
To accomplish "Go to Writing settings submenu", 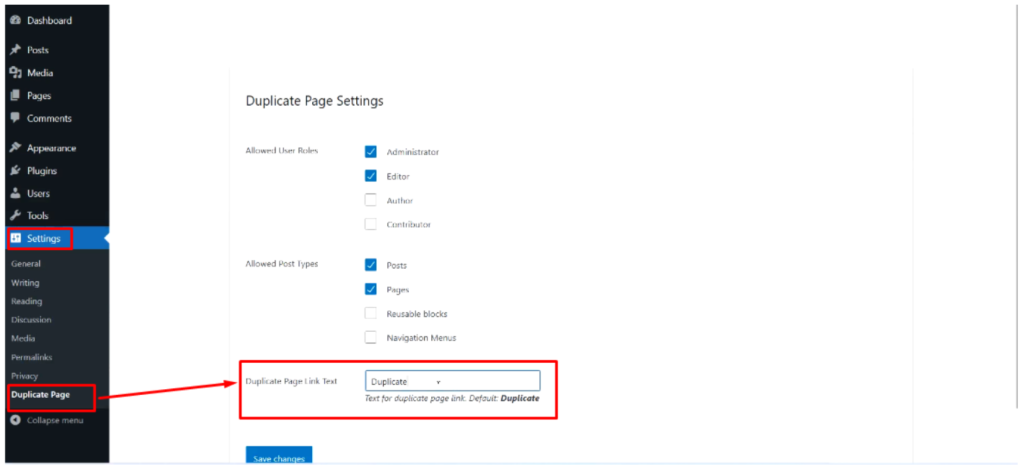I will 25,283.
